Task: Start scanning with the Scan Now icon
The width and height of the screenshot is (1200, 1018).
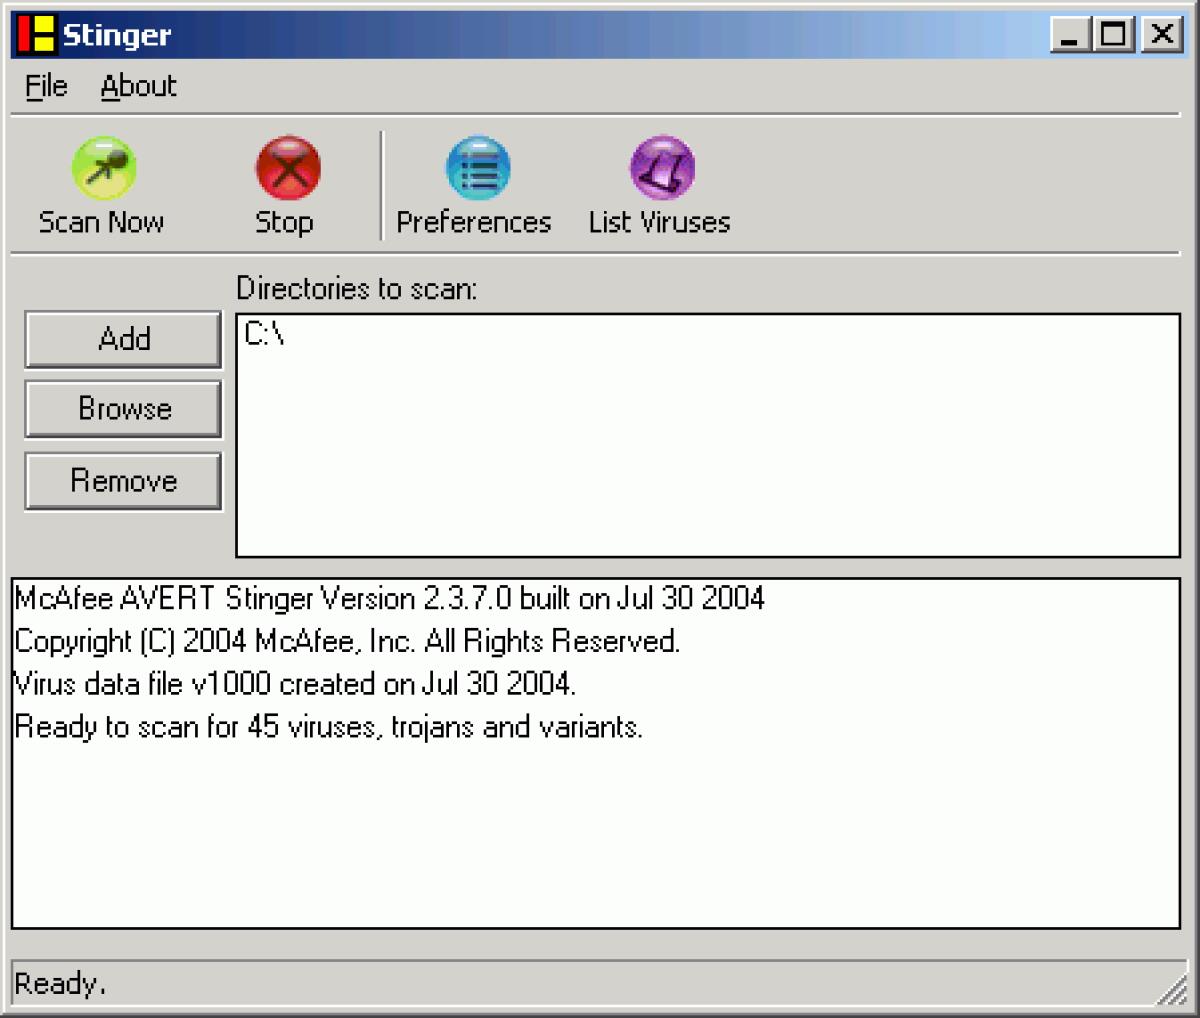Action: point(103,168)
